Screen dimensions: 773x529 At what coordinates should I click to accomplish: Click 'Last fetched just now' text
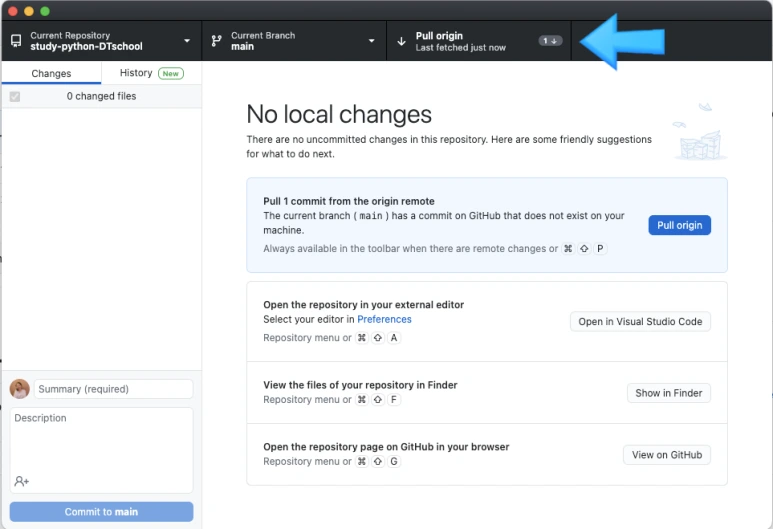[460, 48]
